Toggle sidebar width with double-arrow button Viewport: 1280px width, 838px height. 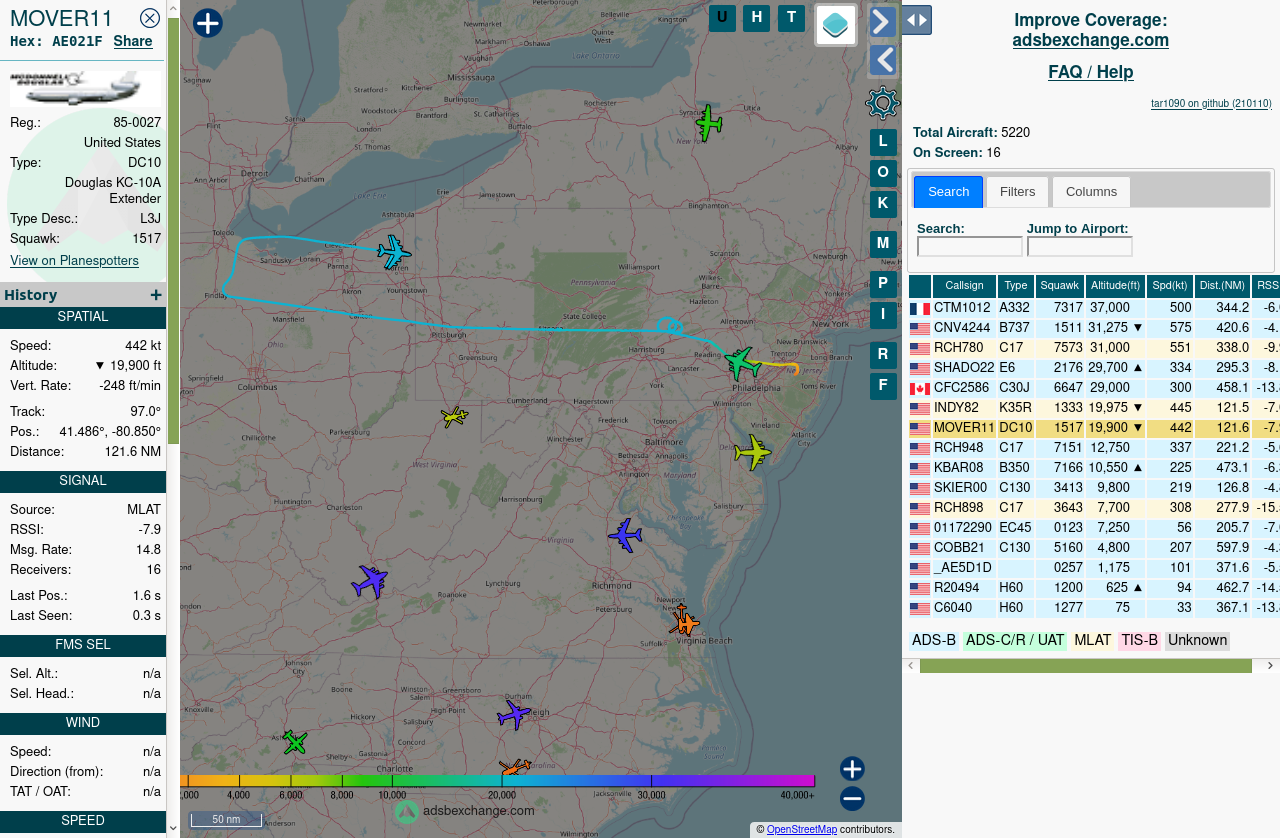[917, 20]
